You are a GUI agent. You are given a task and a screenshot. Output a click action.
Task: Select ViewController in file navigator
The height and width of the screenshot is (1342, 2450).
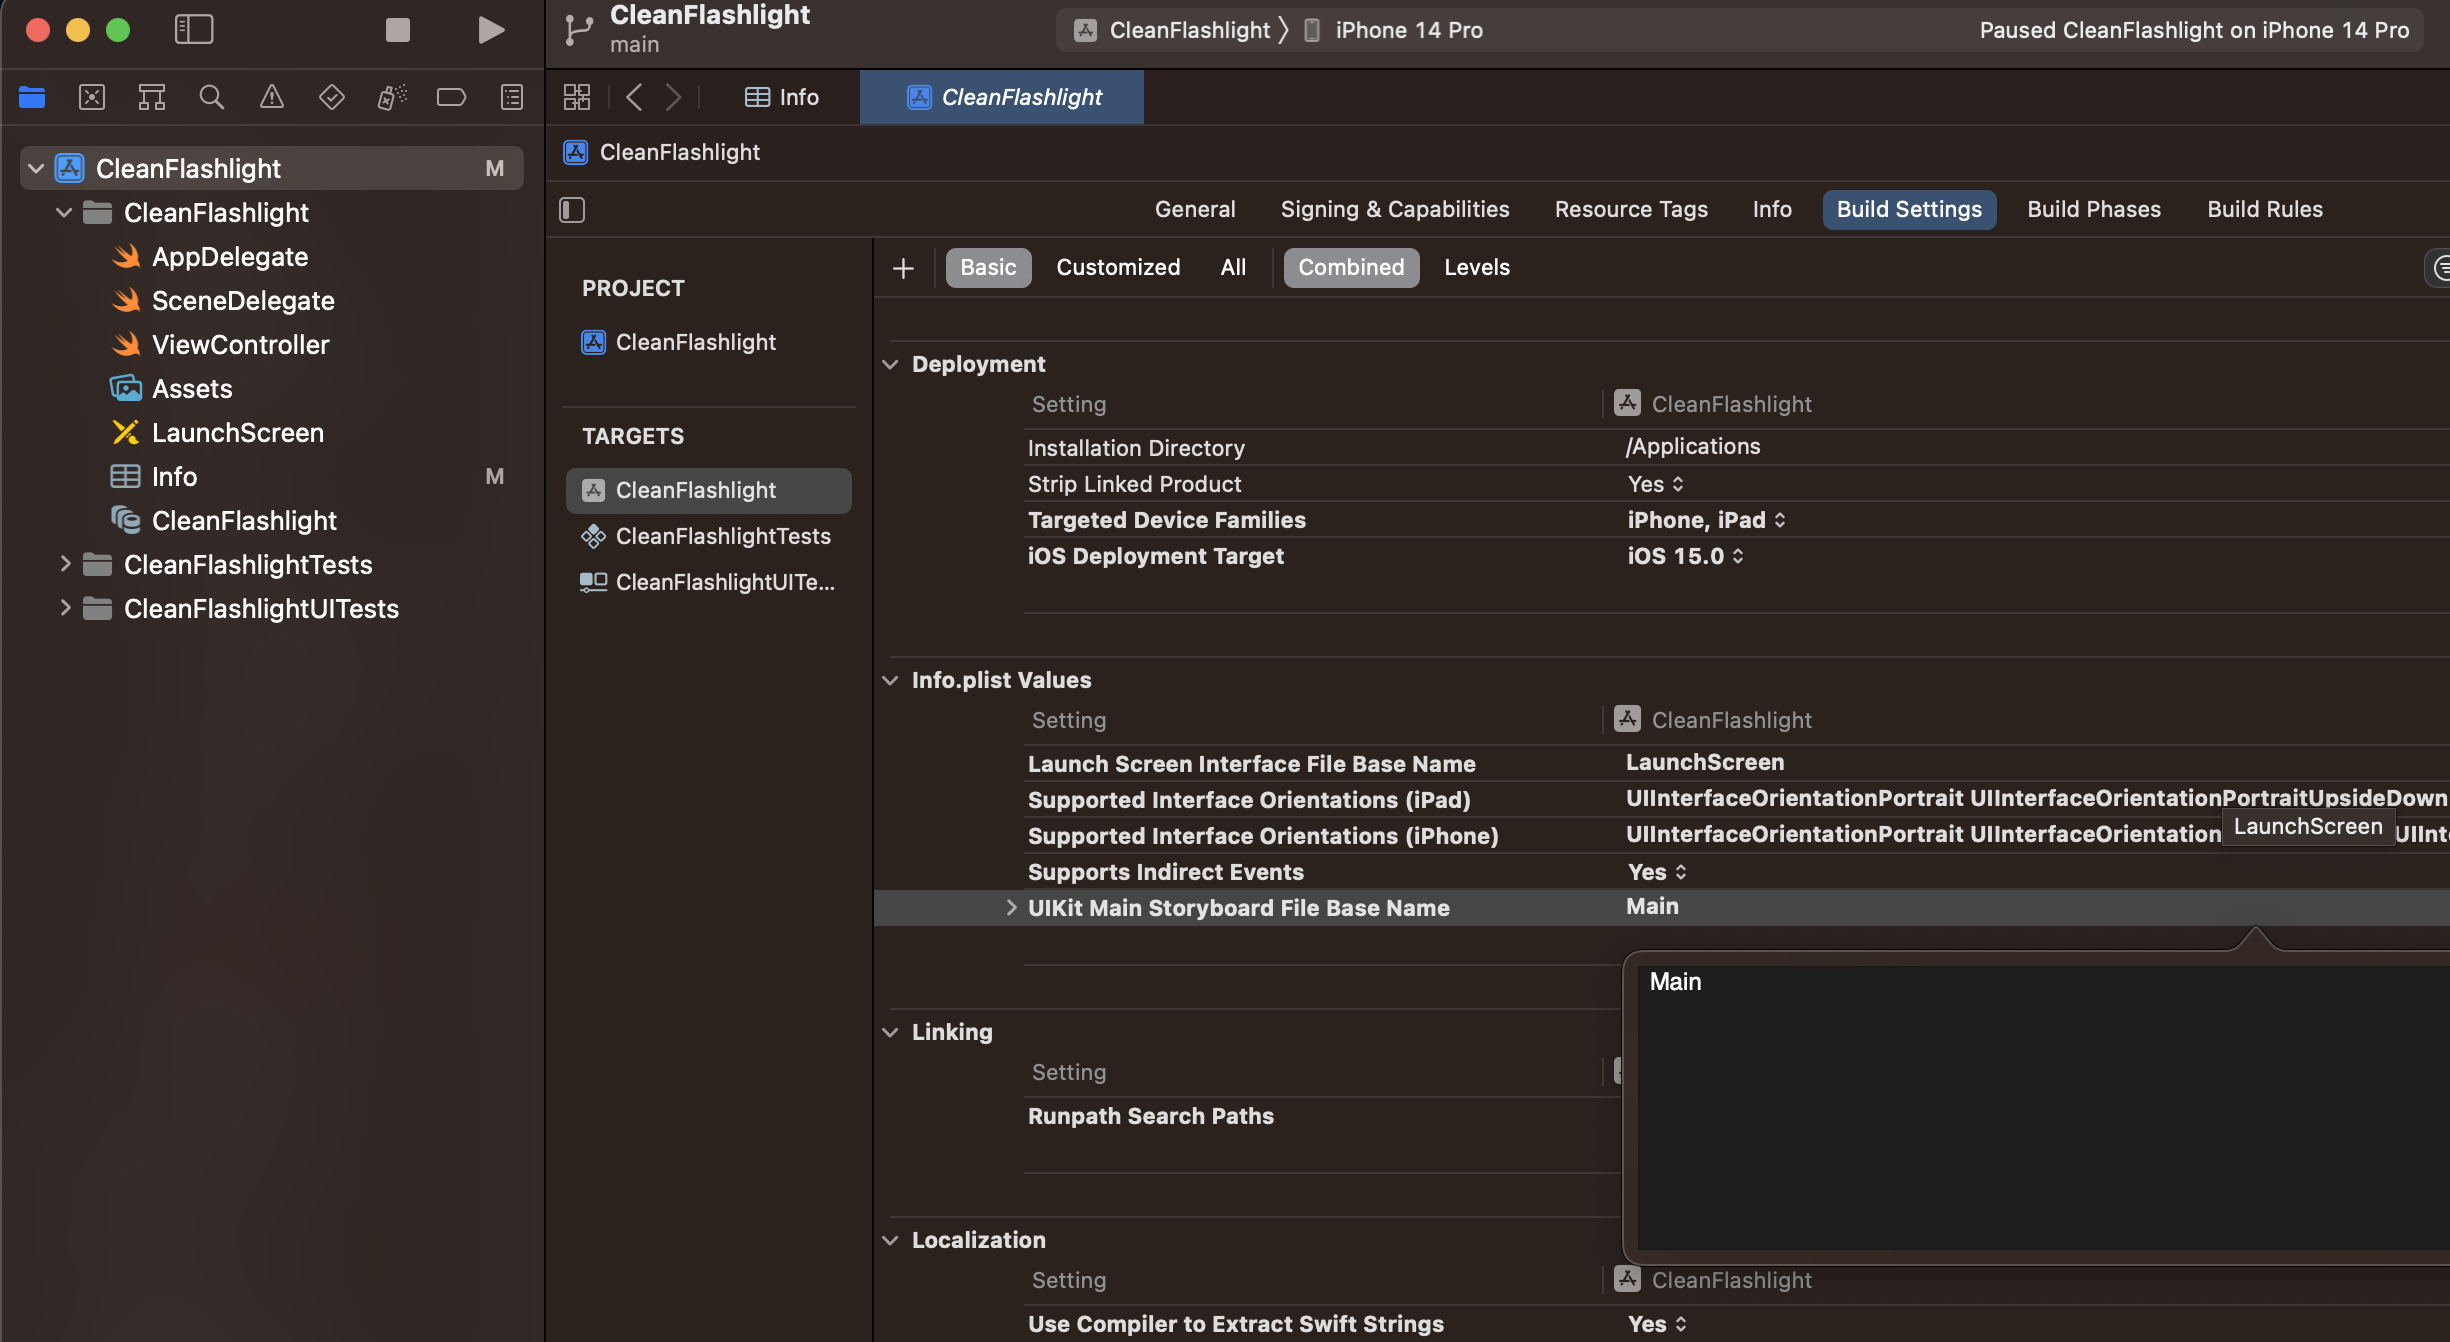coord(240,345)
